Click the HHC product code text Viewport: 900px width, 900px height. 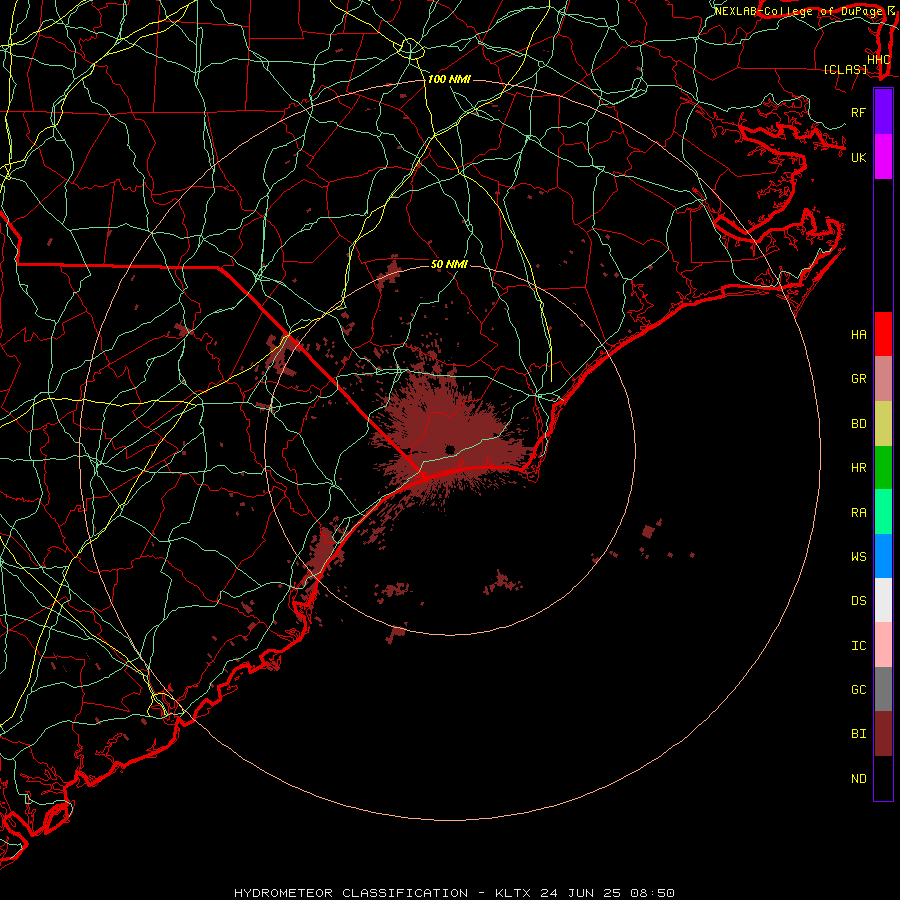[879, 60]
